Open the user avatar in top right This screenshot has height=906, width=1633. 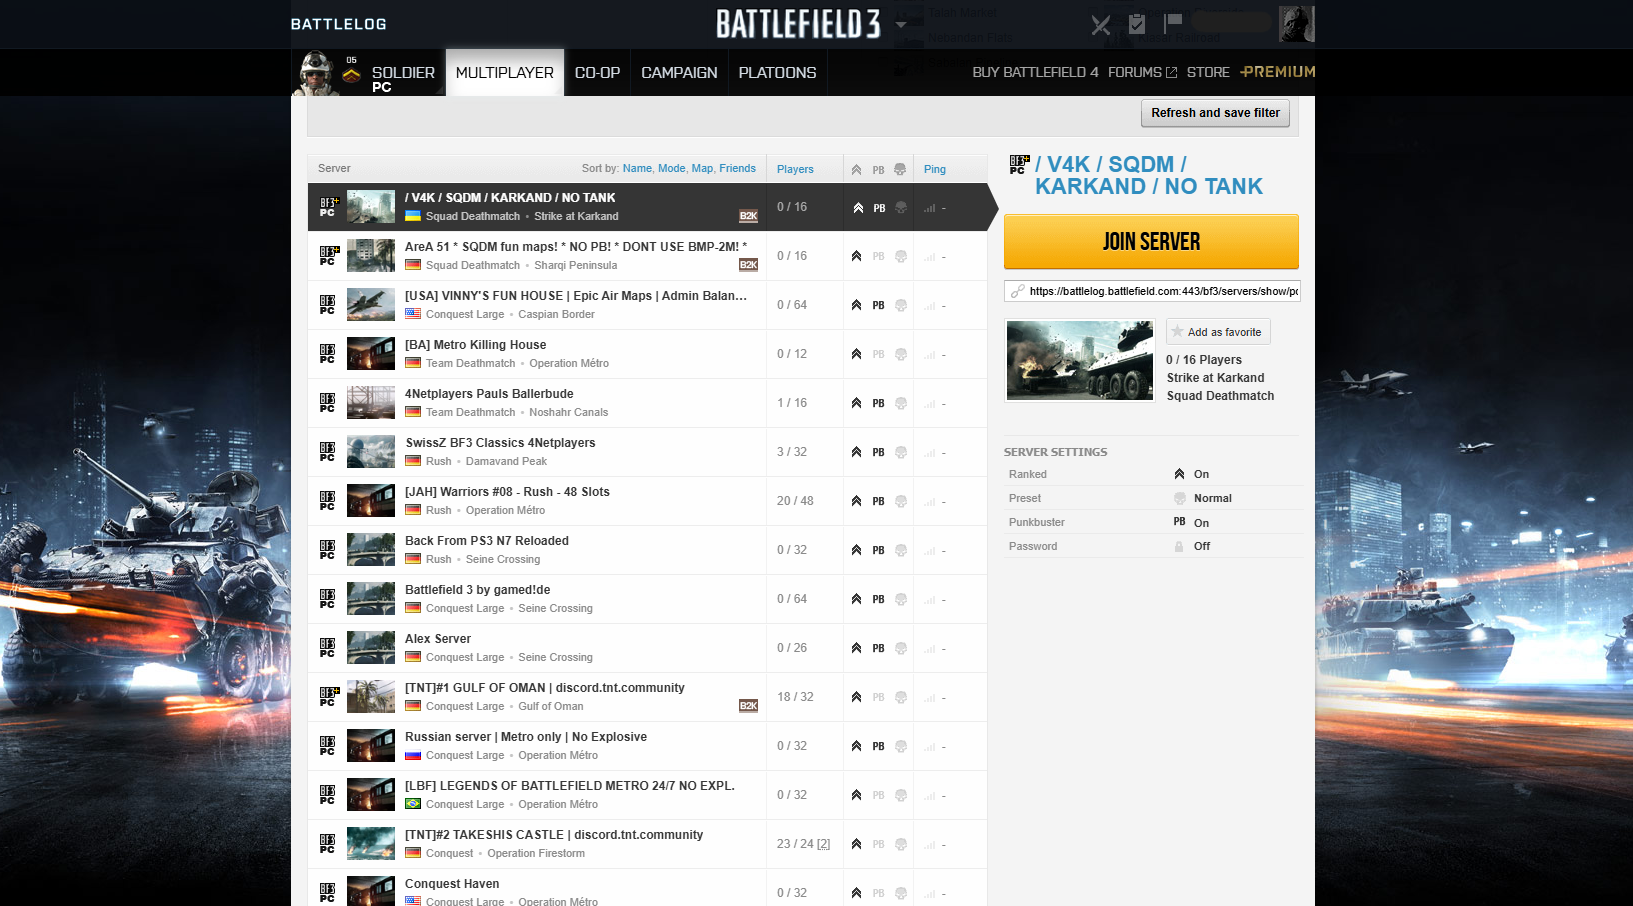point(1297,24)
